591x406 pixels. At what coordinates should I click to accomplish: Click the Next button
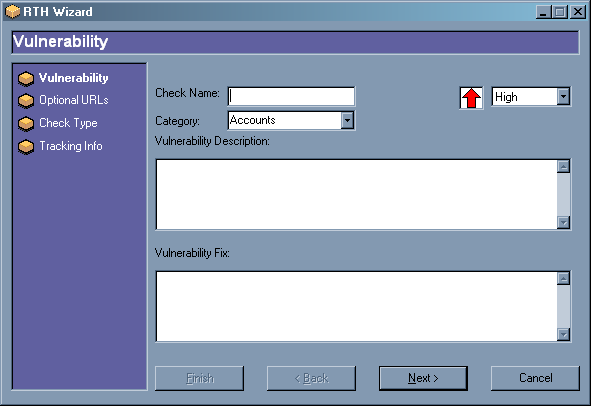click(x=423, y=378)
